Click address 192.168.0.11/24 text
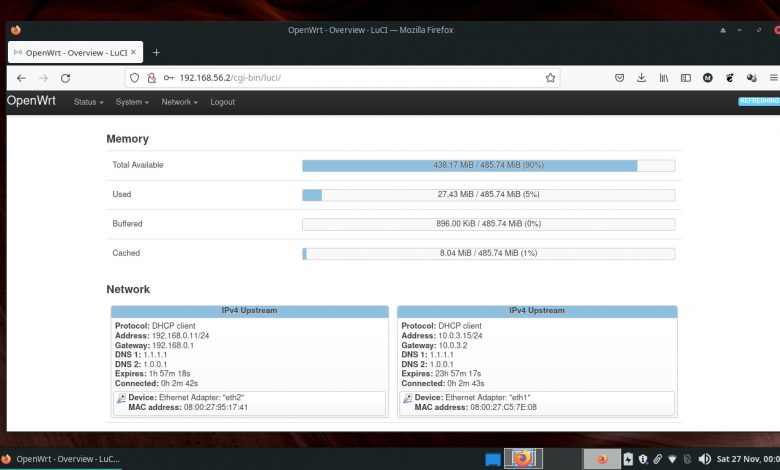Screen dimensions: 780x470 [180, 336]
